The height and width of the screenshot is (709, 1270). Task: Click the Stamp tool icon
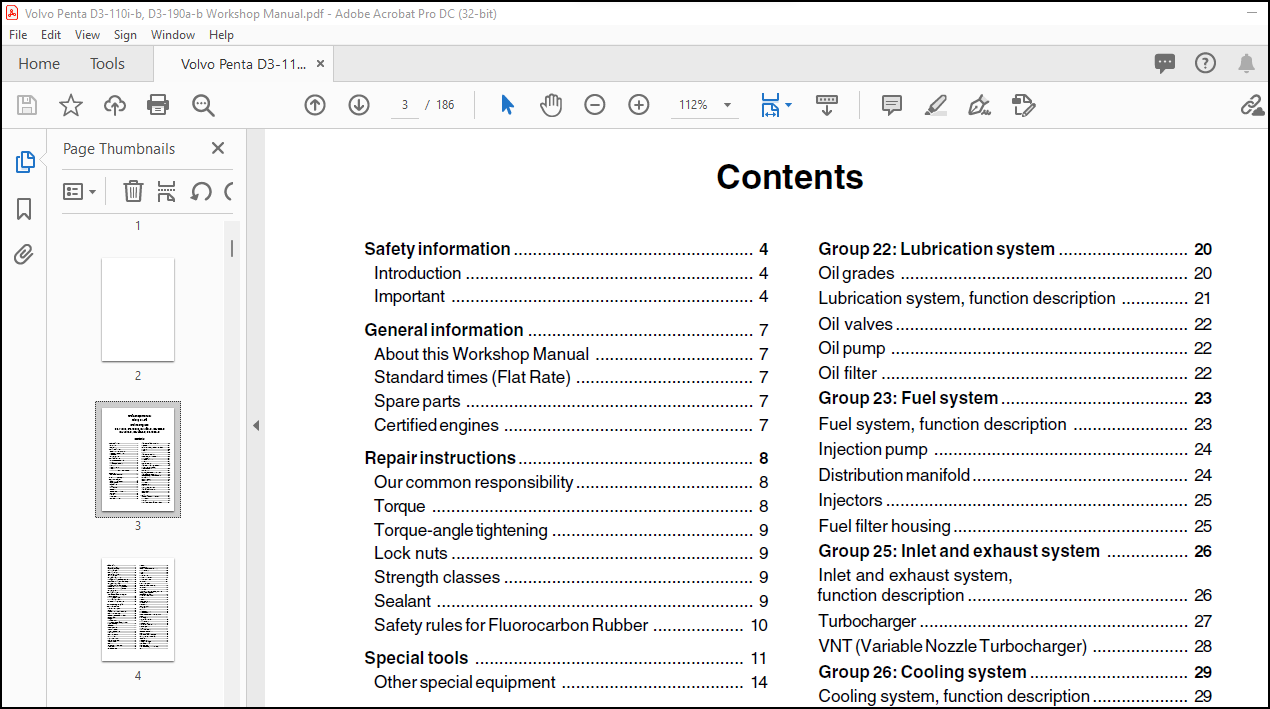pyautogui.click(x=1023, y=105)
